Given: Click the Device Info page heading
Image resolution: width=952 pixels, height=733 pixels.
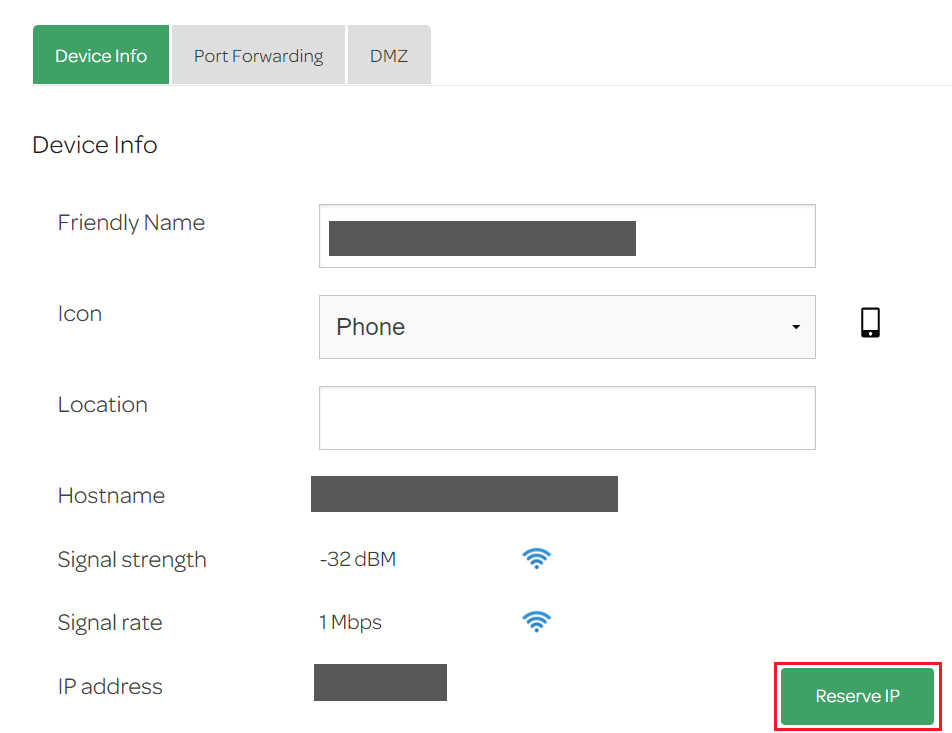Looking at the screenshot, I should pyautogui.click(x=95, y=144).
